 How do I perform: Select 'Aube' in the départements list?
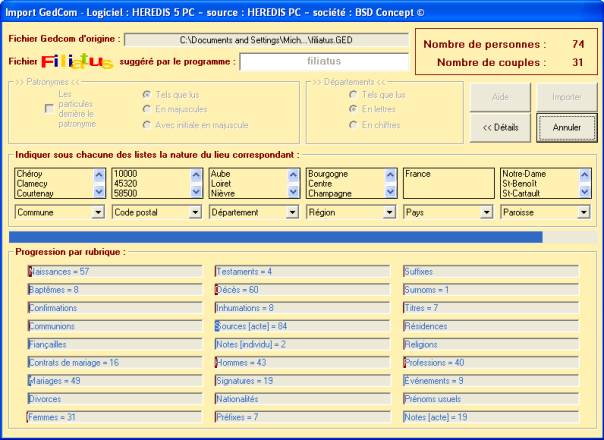coord(220,174)
